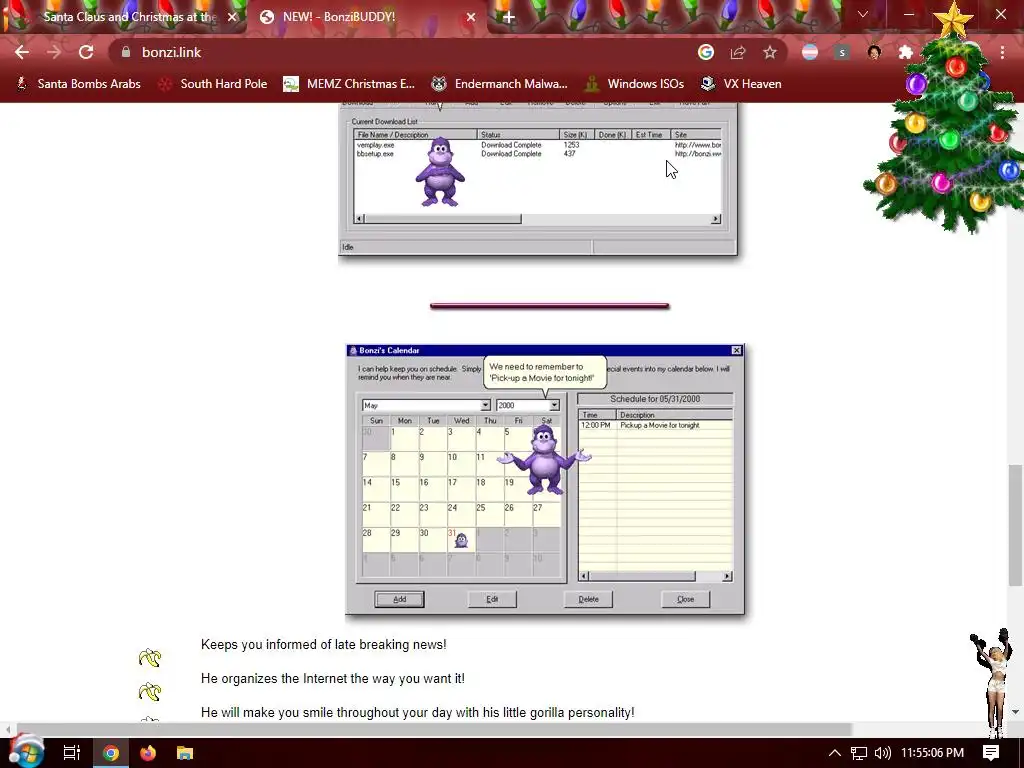Screen dimensions: 1024x768
Task: Open the South Hard Pole bookmark
Action: 214,84
